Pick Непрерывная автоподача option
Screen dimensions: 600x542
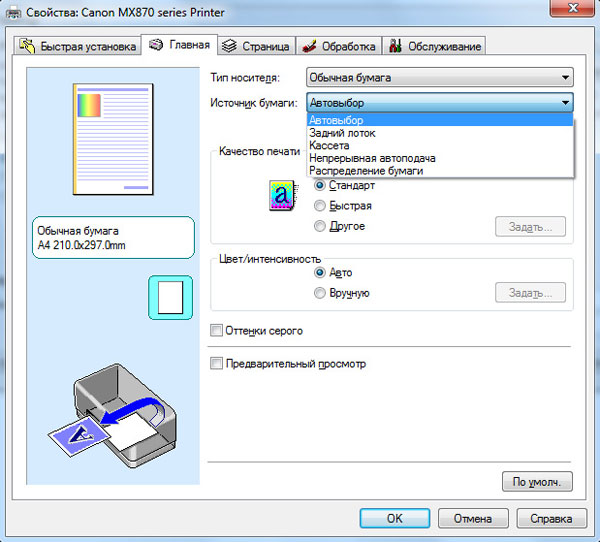tap(440, 158)
